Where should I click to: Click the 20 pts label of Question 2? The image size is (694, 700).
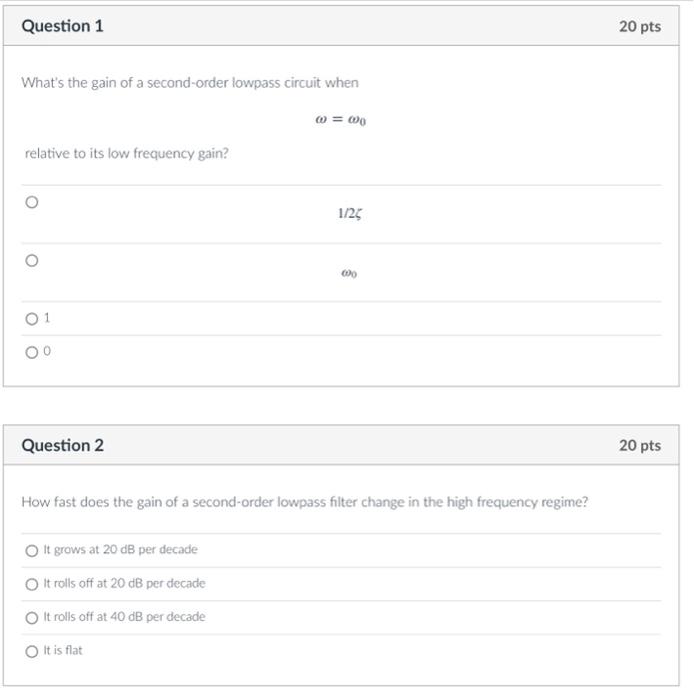tap(640, 446)
